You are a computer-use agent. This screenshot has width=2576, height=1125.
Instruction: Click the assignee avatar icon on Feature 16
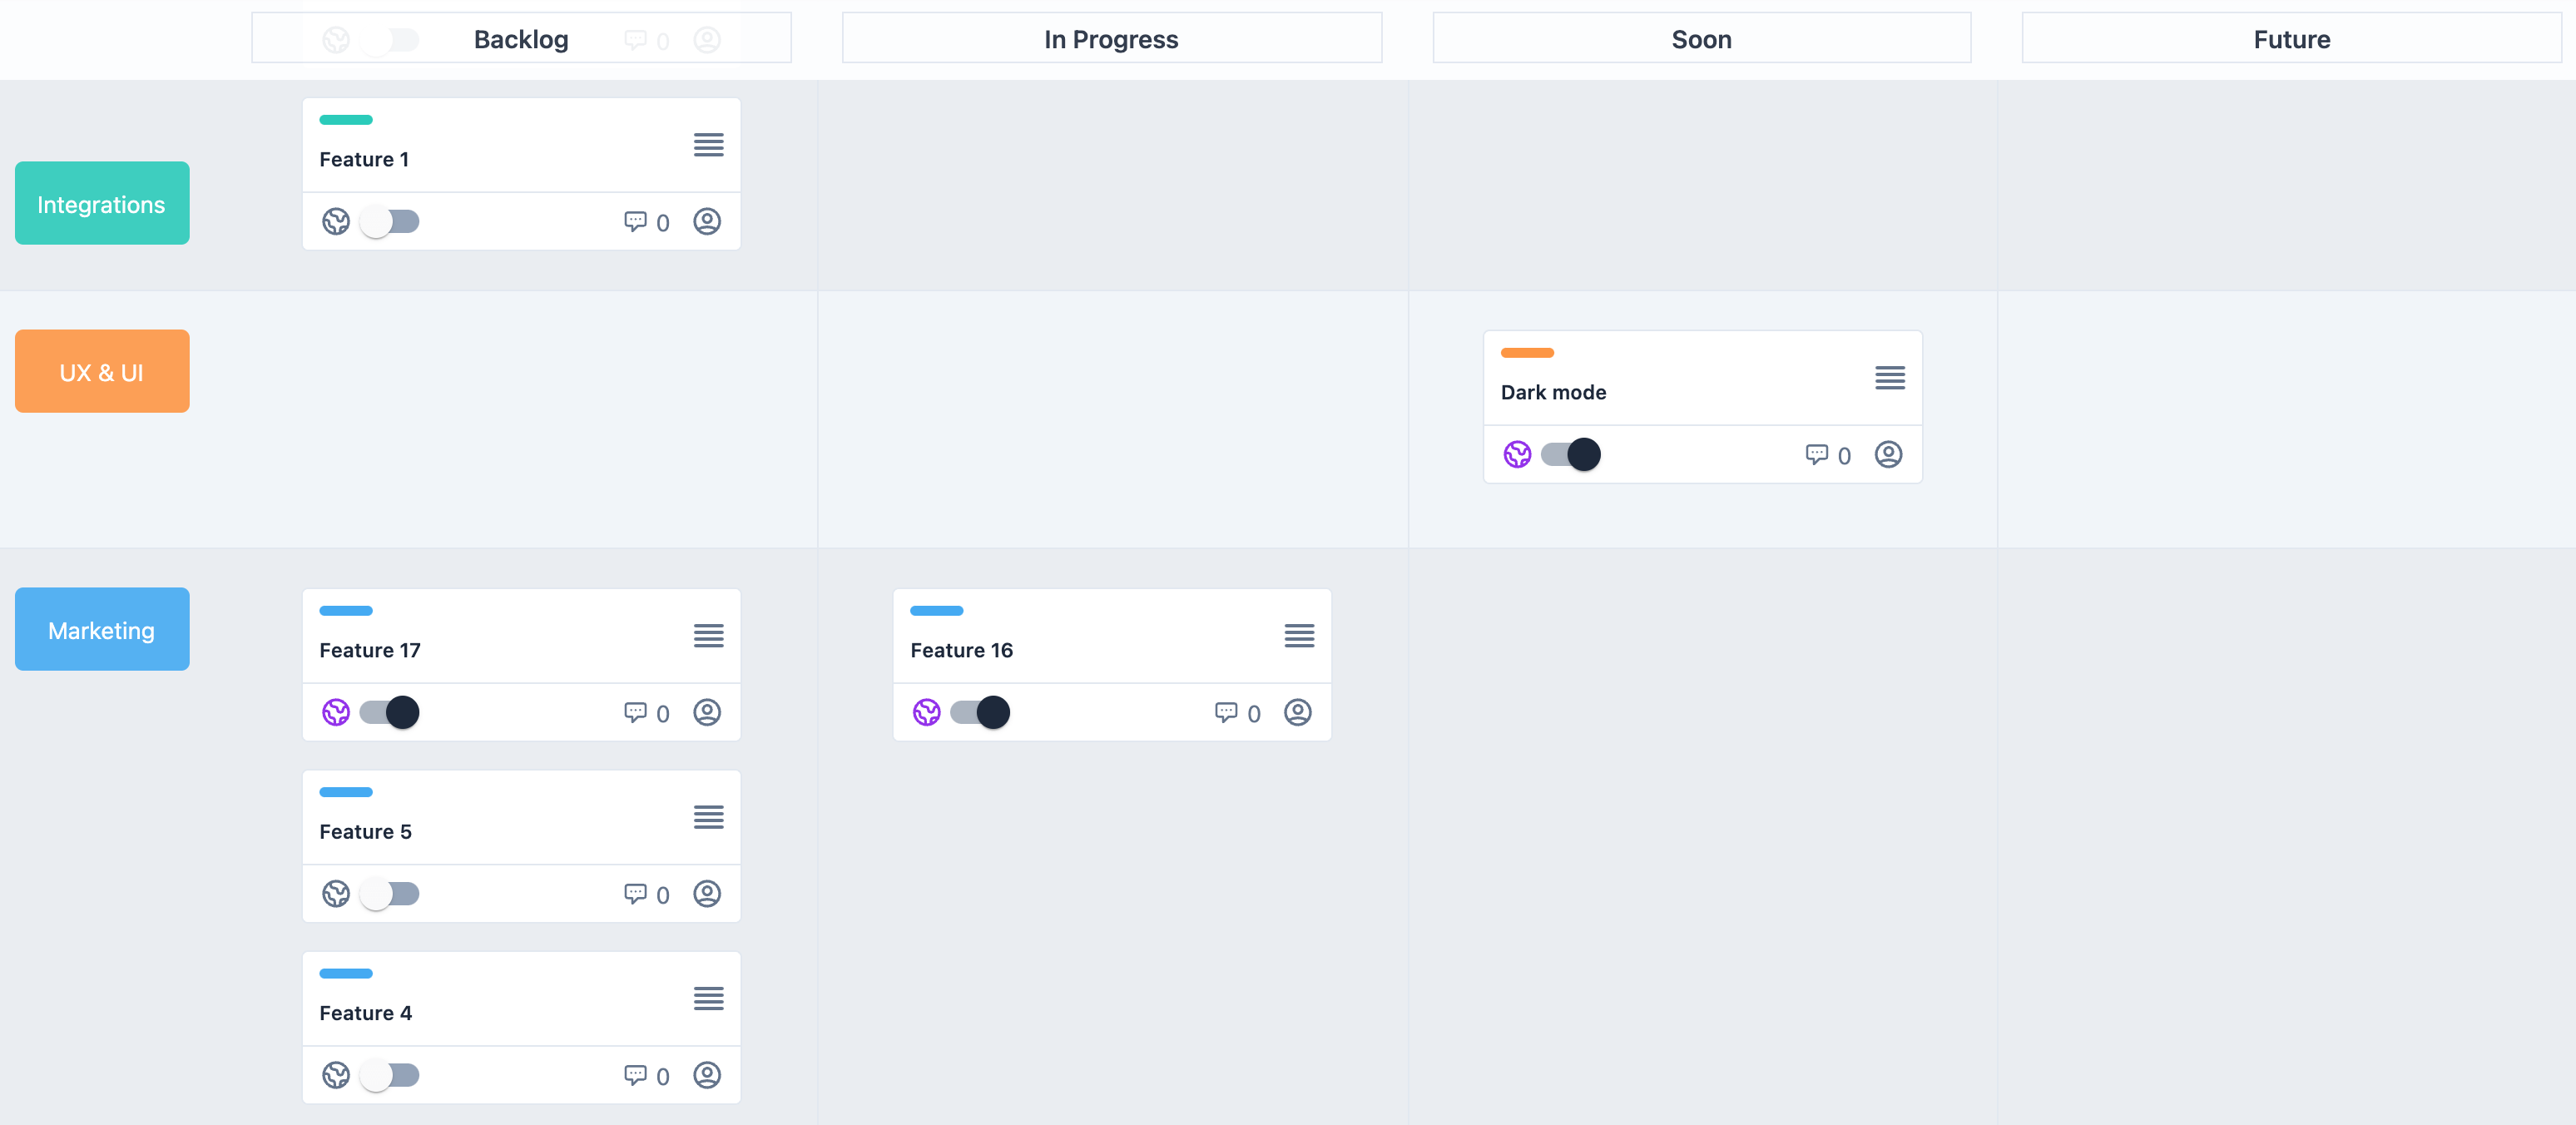[1297, 712]
